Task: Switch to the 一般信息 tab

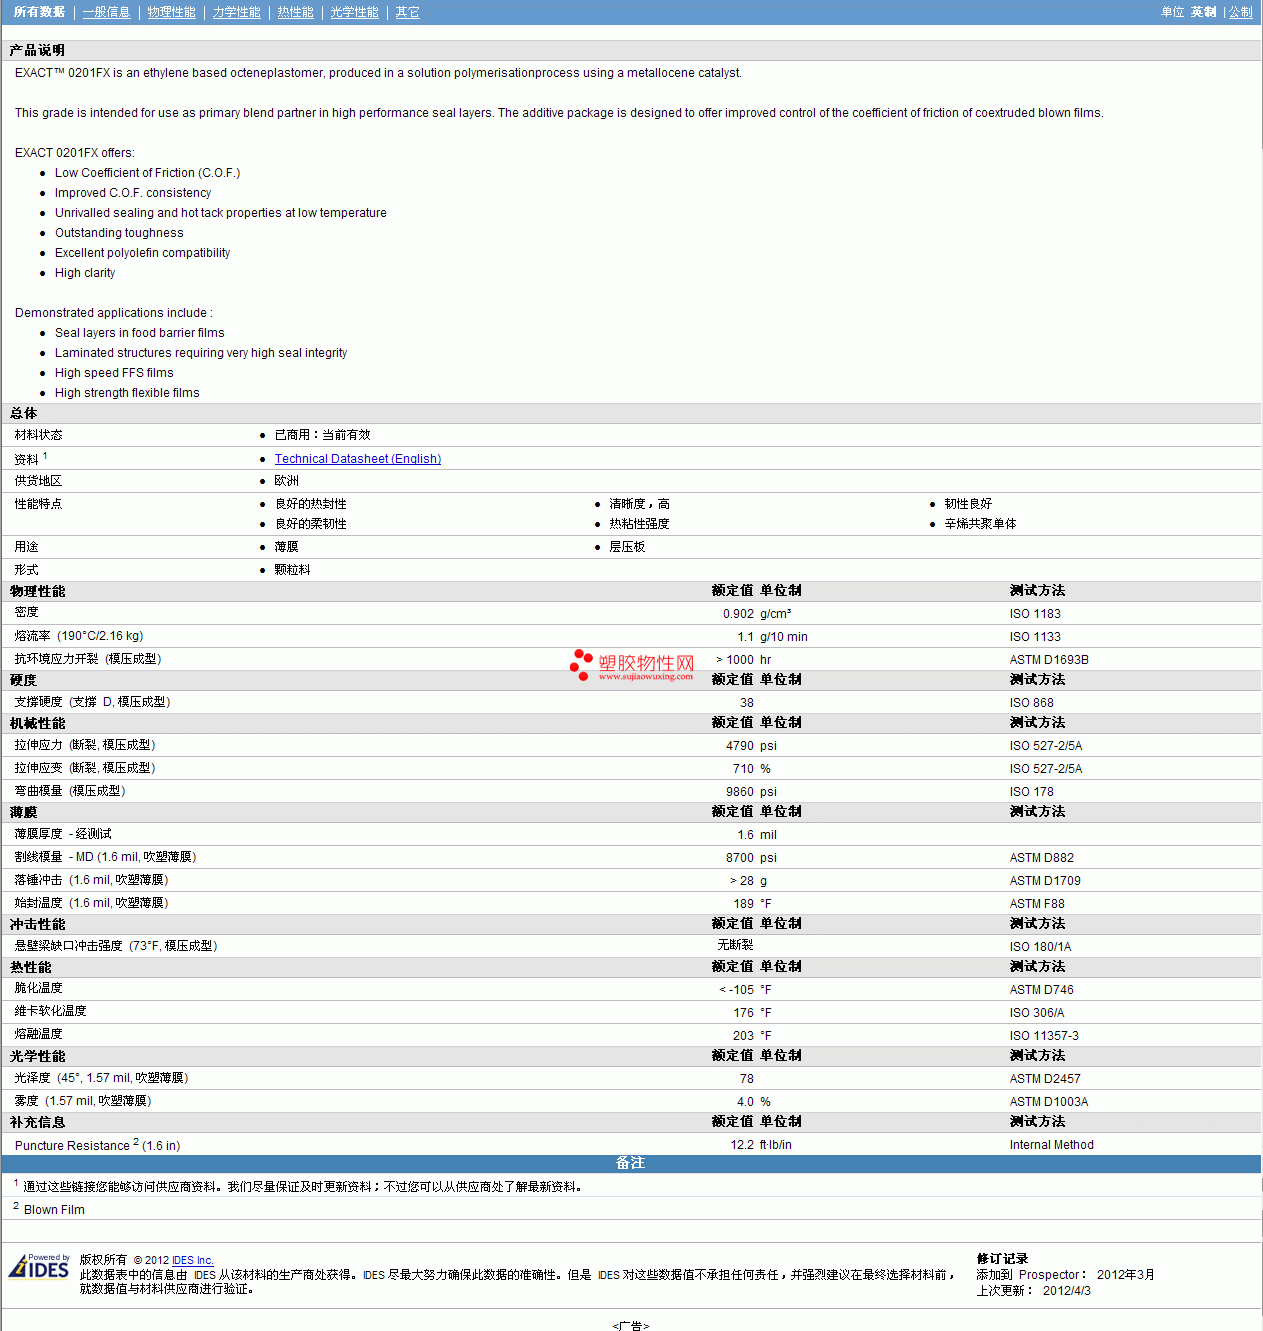Action: click(107, 12)
